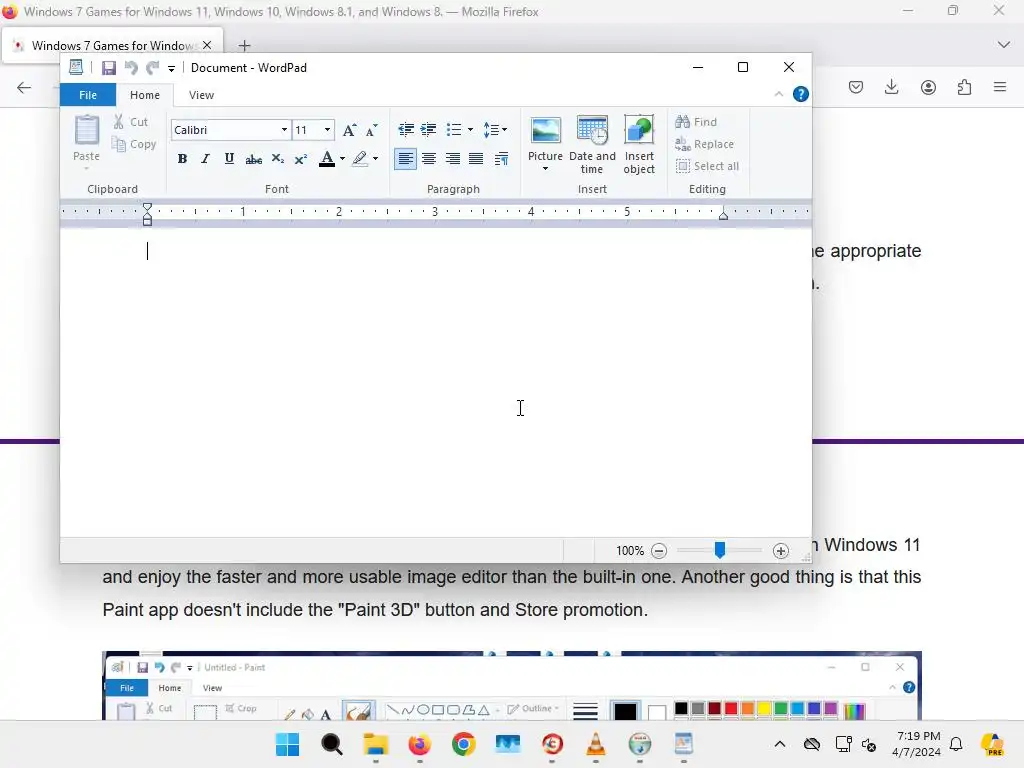Open WordPad Help question mark

pos(801,94)
